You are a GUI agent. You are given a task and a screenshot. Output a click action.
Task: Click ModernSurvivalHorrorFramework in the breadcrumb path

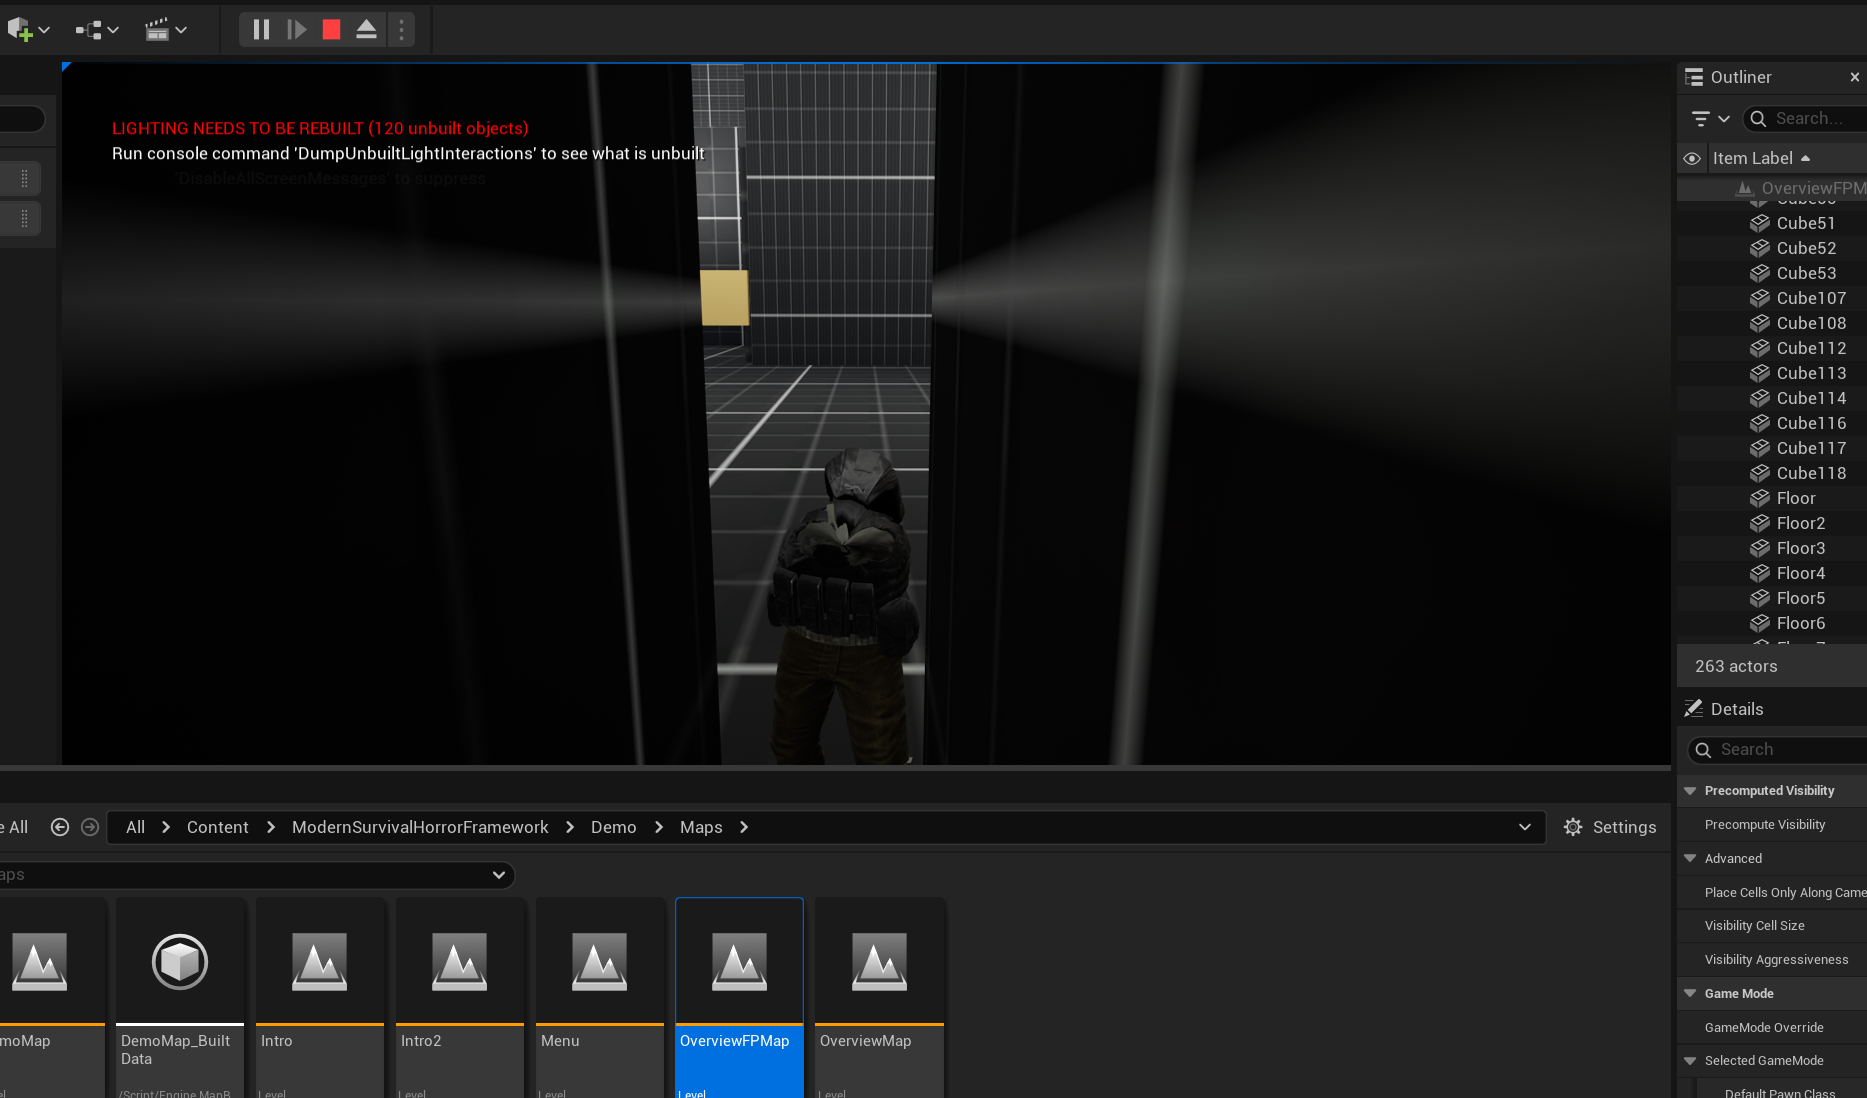(420, 827)
